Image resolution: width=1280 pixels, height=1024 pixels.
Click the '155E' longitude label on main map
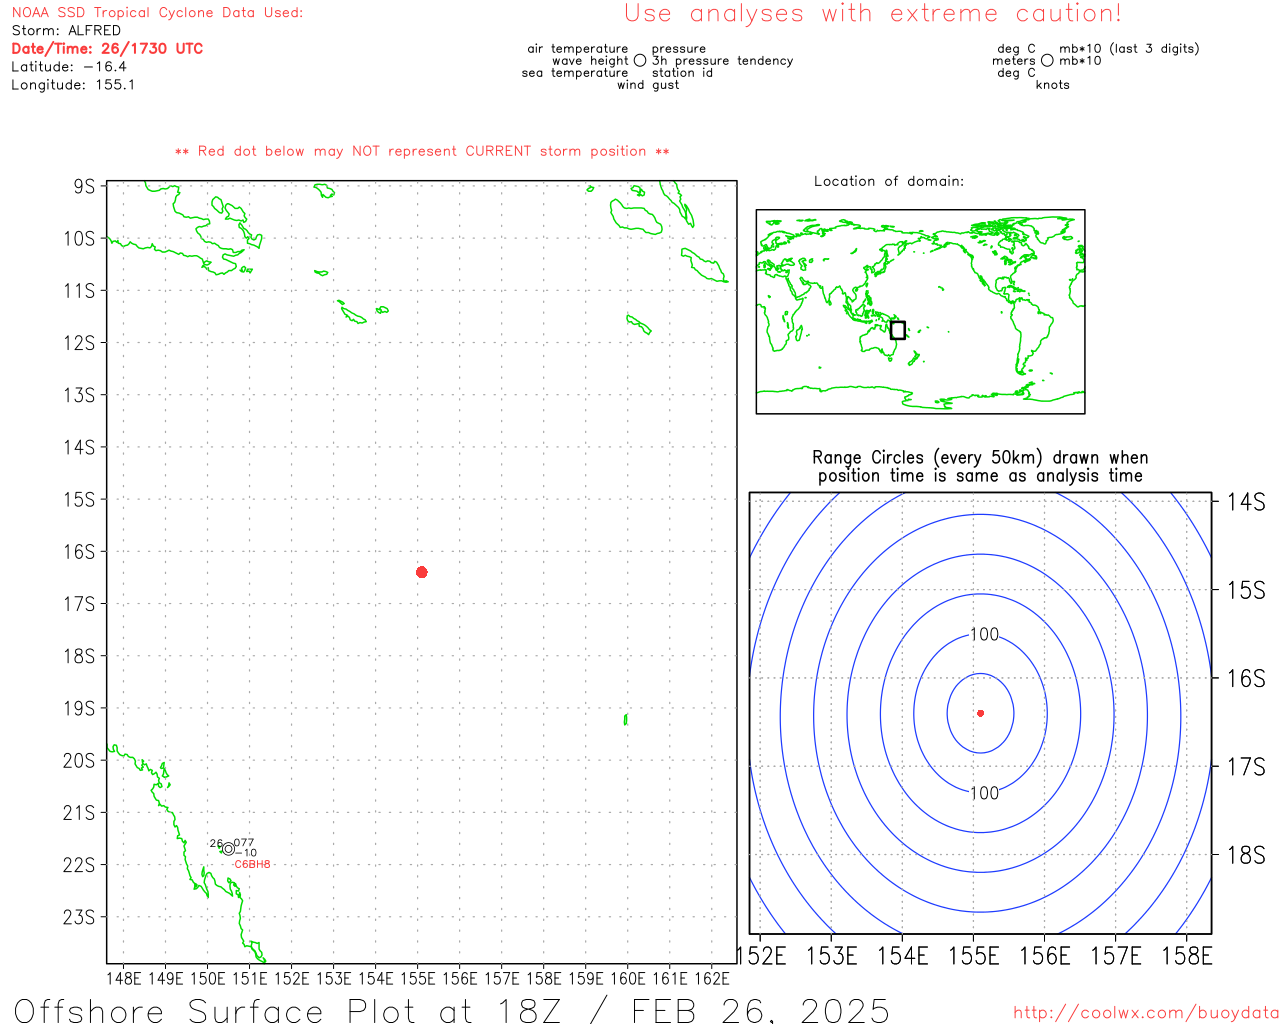417,978
